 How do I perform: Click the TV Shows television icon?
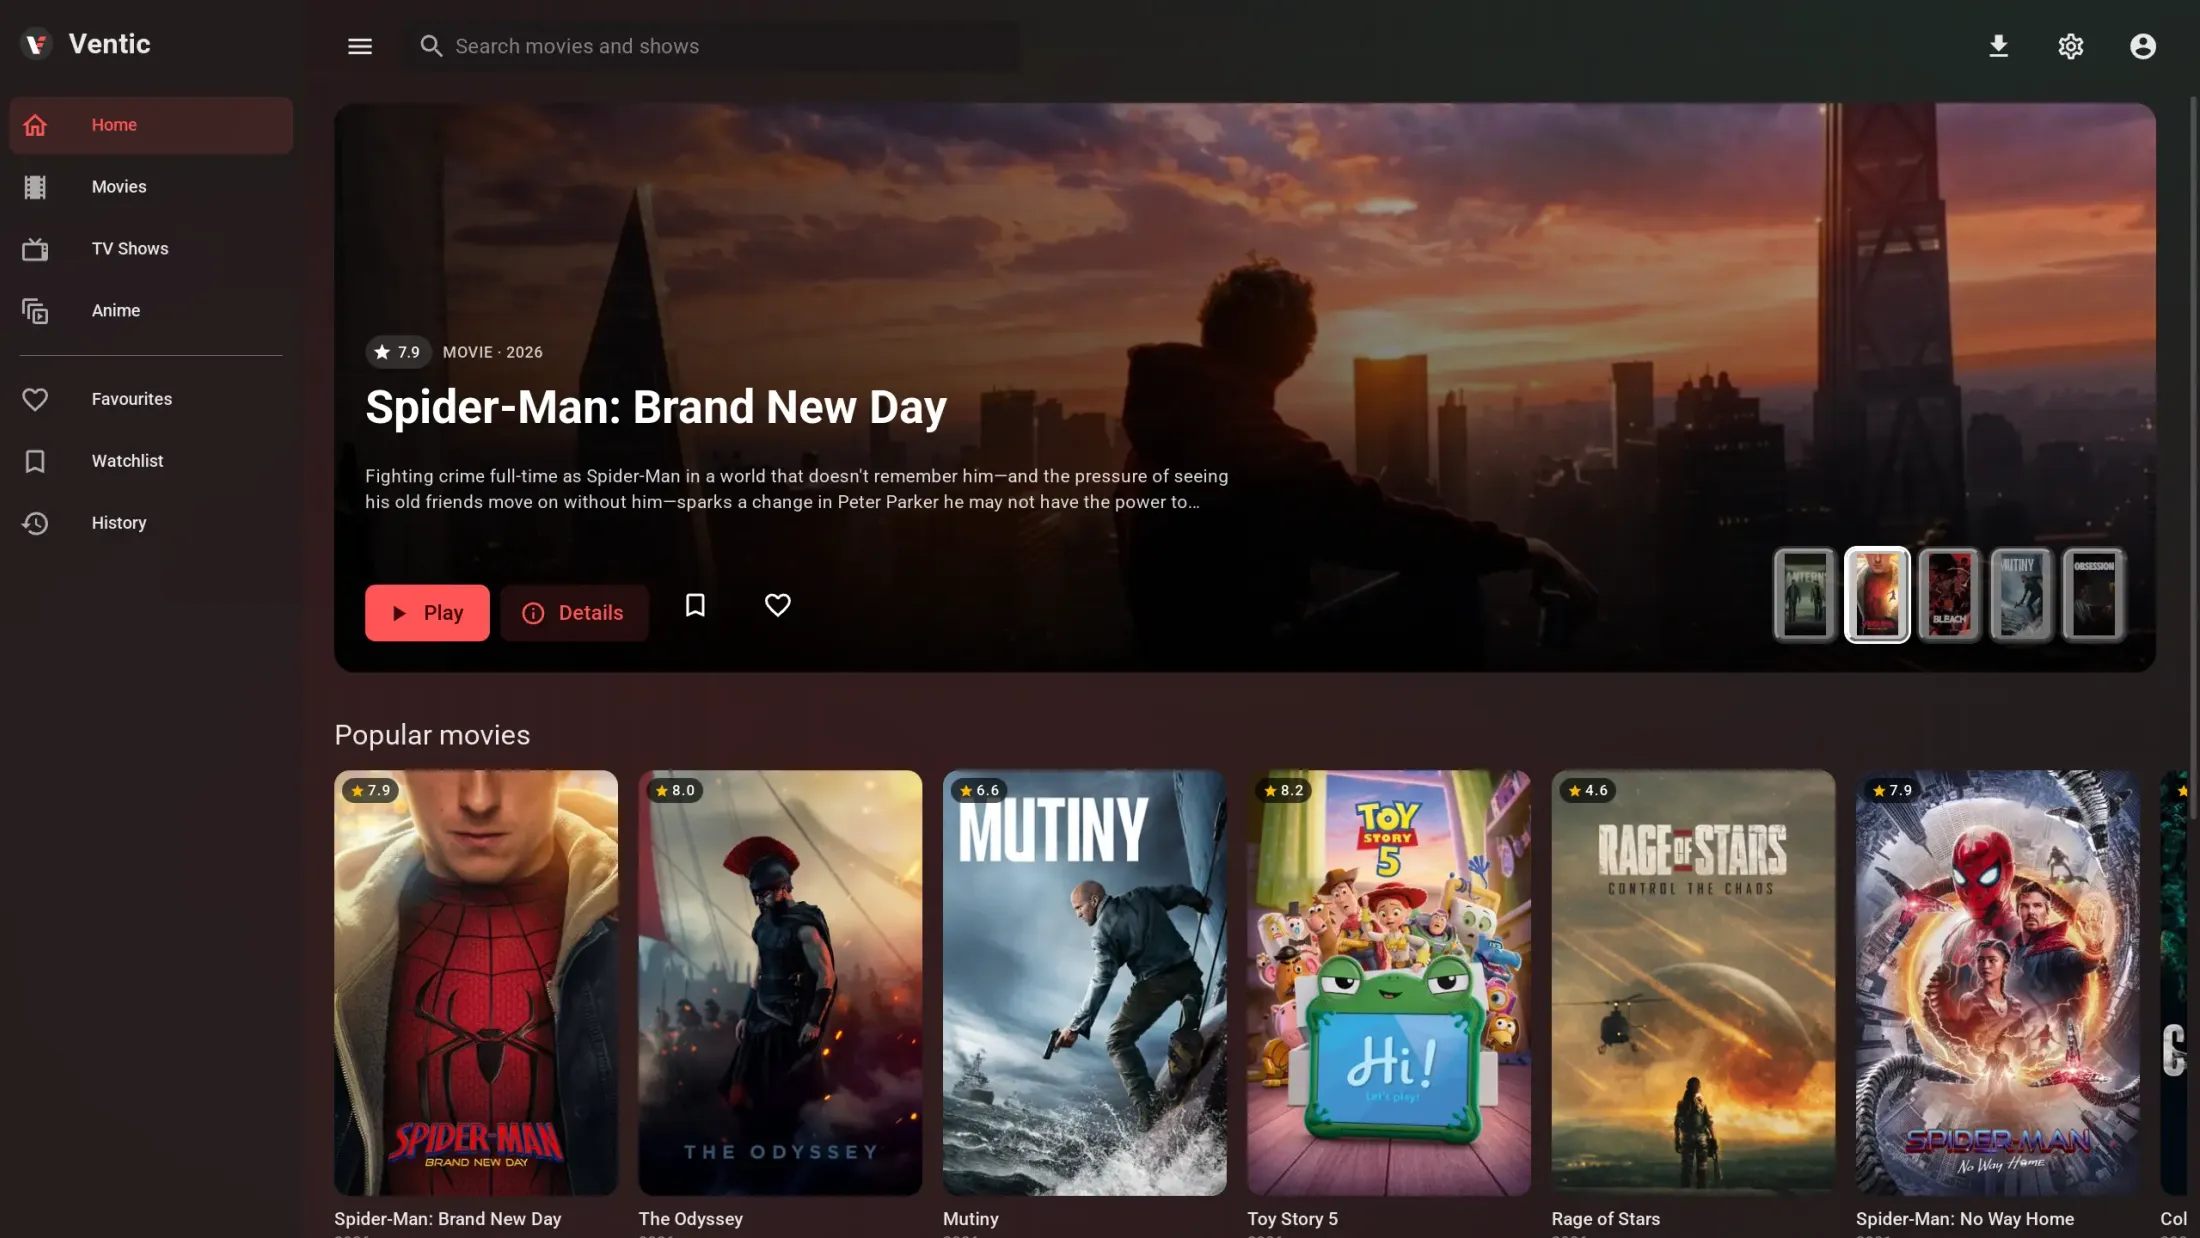point(35,249)
